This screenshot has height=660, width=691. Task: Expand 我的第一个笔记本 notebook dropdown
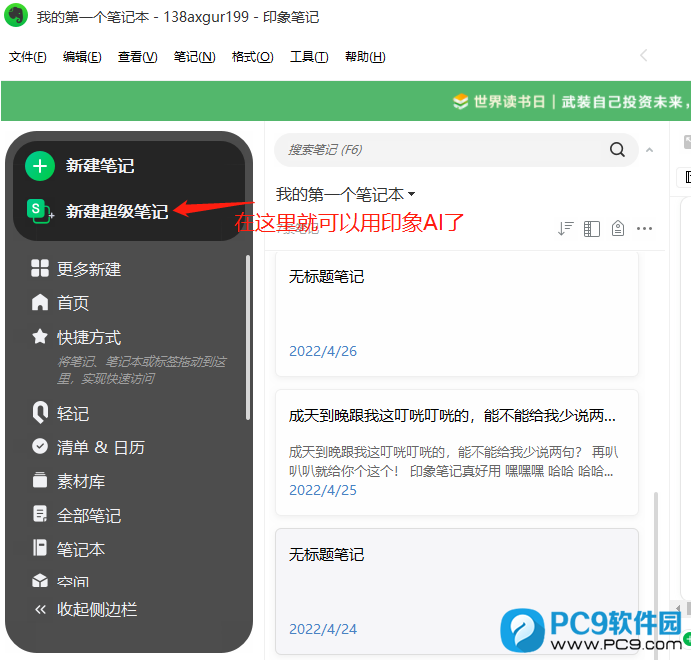coord(346,194)
